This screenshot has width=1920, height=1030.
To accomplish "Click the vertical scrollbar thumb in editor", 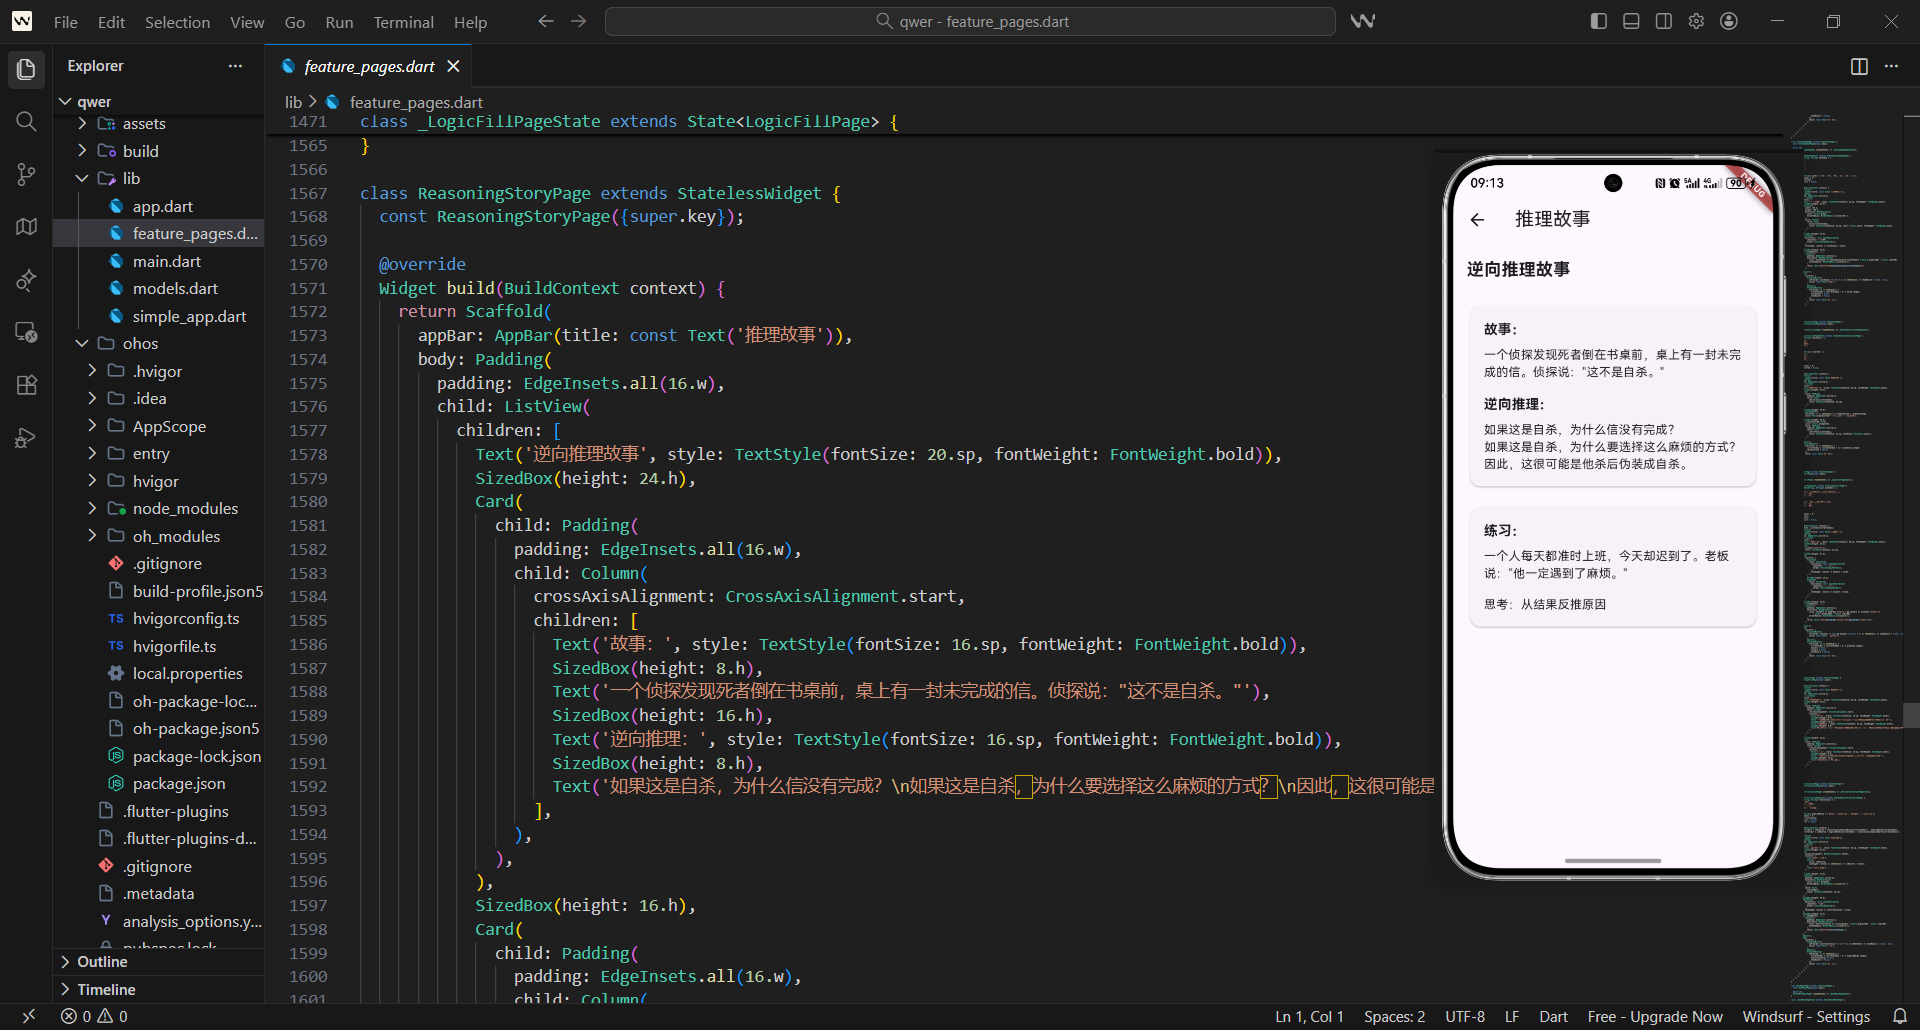I will coord(1911,714).
